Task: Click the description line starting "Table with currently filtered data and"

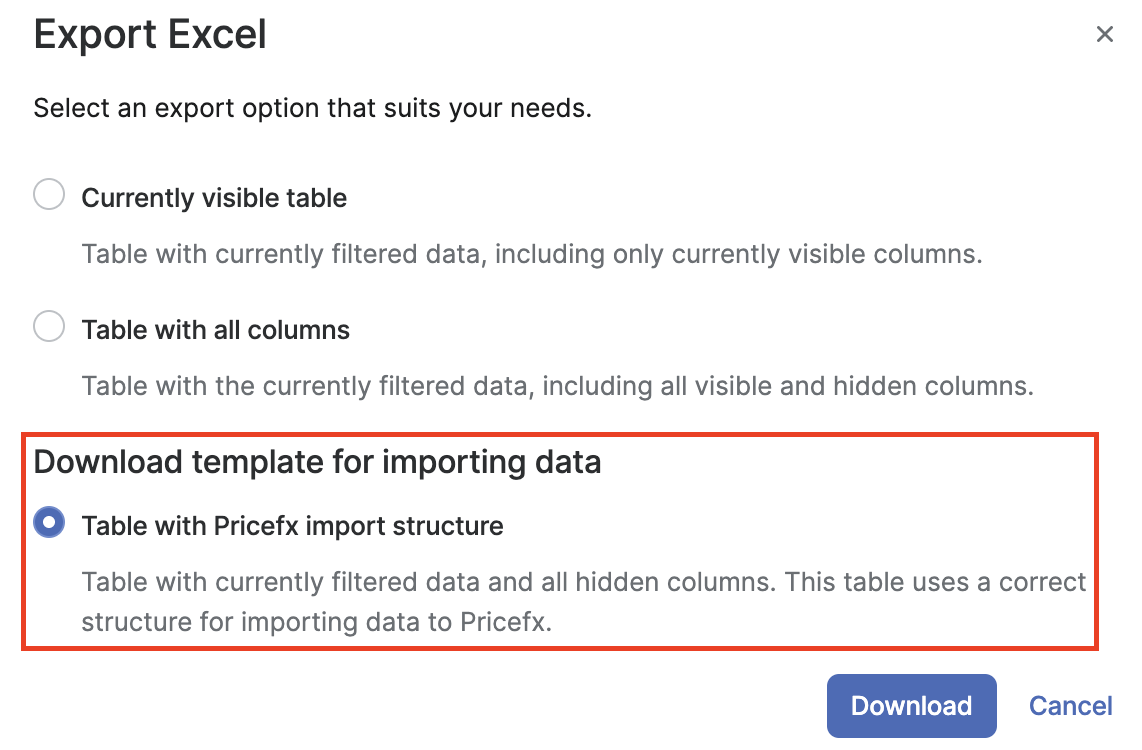Action: (430, 582)
